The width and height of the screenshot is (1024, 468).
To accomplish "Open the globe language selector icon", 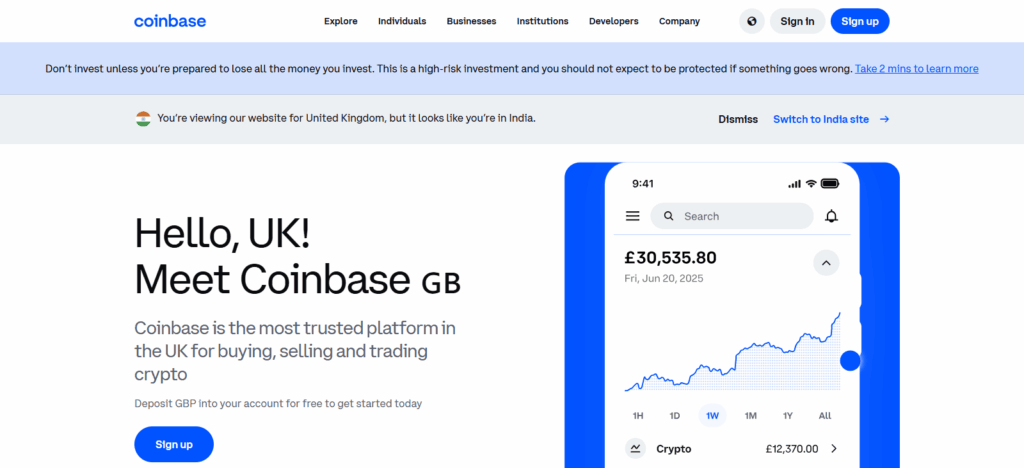I will (752, 21).
